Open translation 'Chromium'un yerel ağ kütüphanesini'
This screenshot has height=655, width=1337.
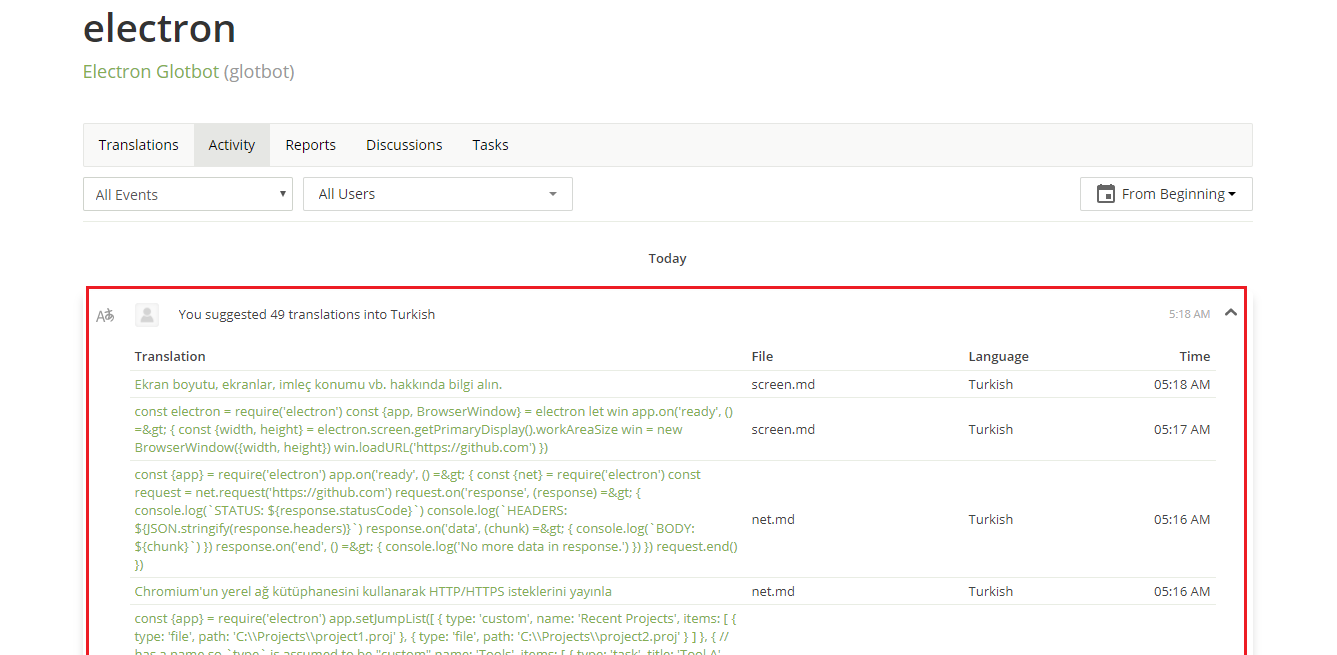[373, 591]
